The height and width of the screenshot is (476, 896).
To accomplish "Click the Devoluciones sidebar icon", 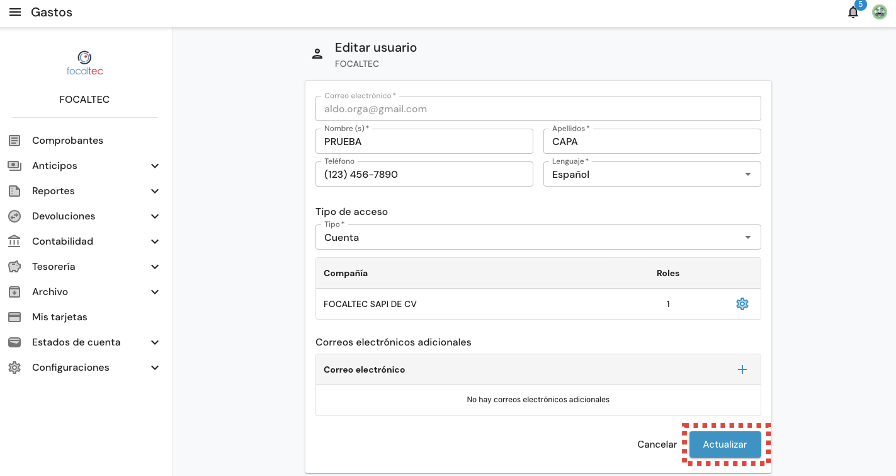I will point(14,216).
